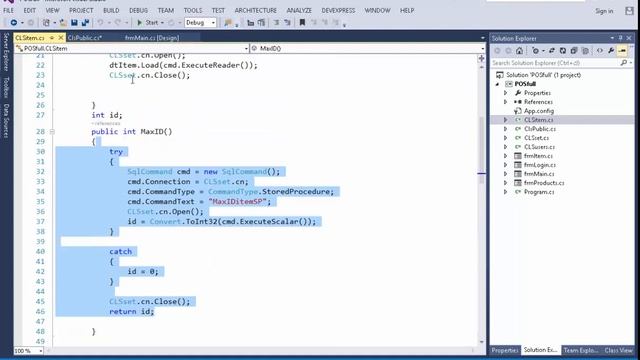Pin the CLSitem.cs tab
This screenshot has height=360, width=640.
pyautogui.click(x=52, y=38)
